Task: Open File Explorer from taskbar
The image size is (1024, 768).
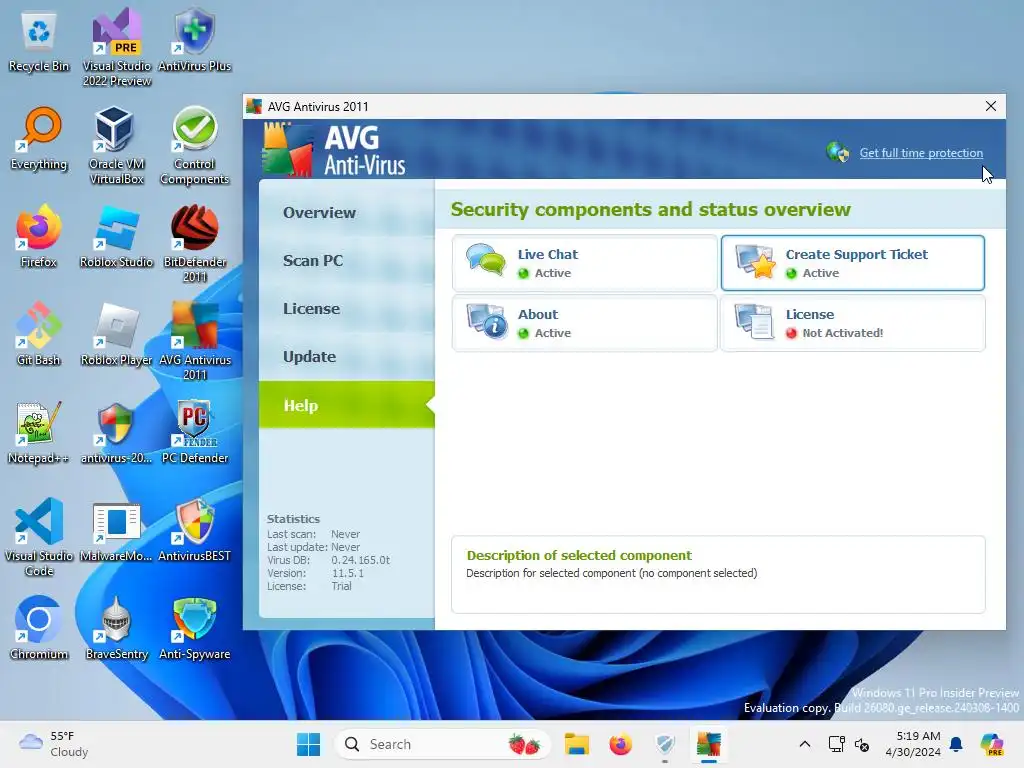Action: coord(577,744)
